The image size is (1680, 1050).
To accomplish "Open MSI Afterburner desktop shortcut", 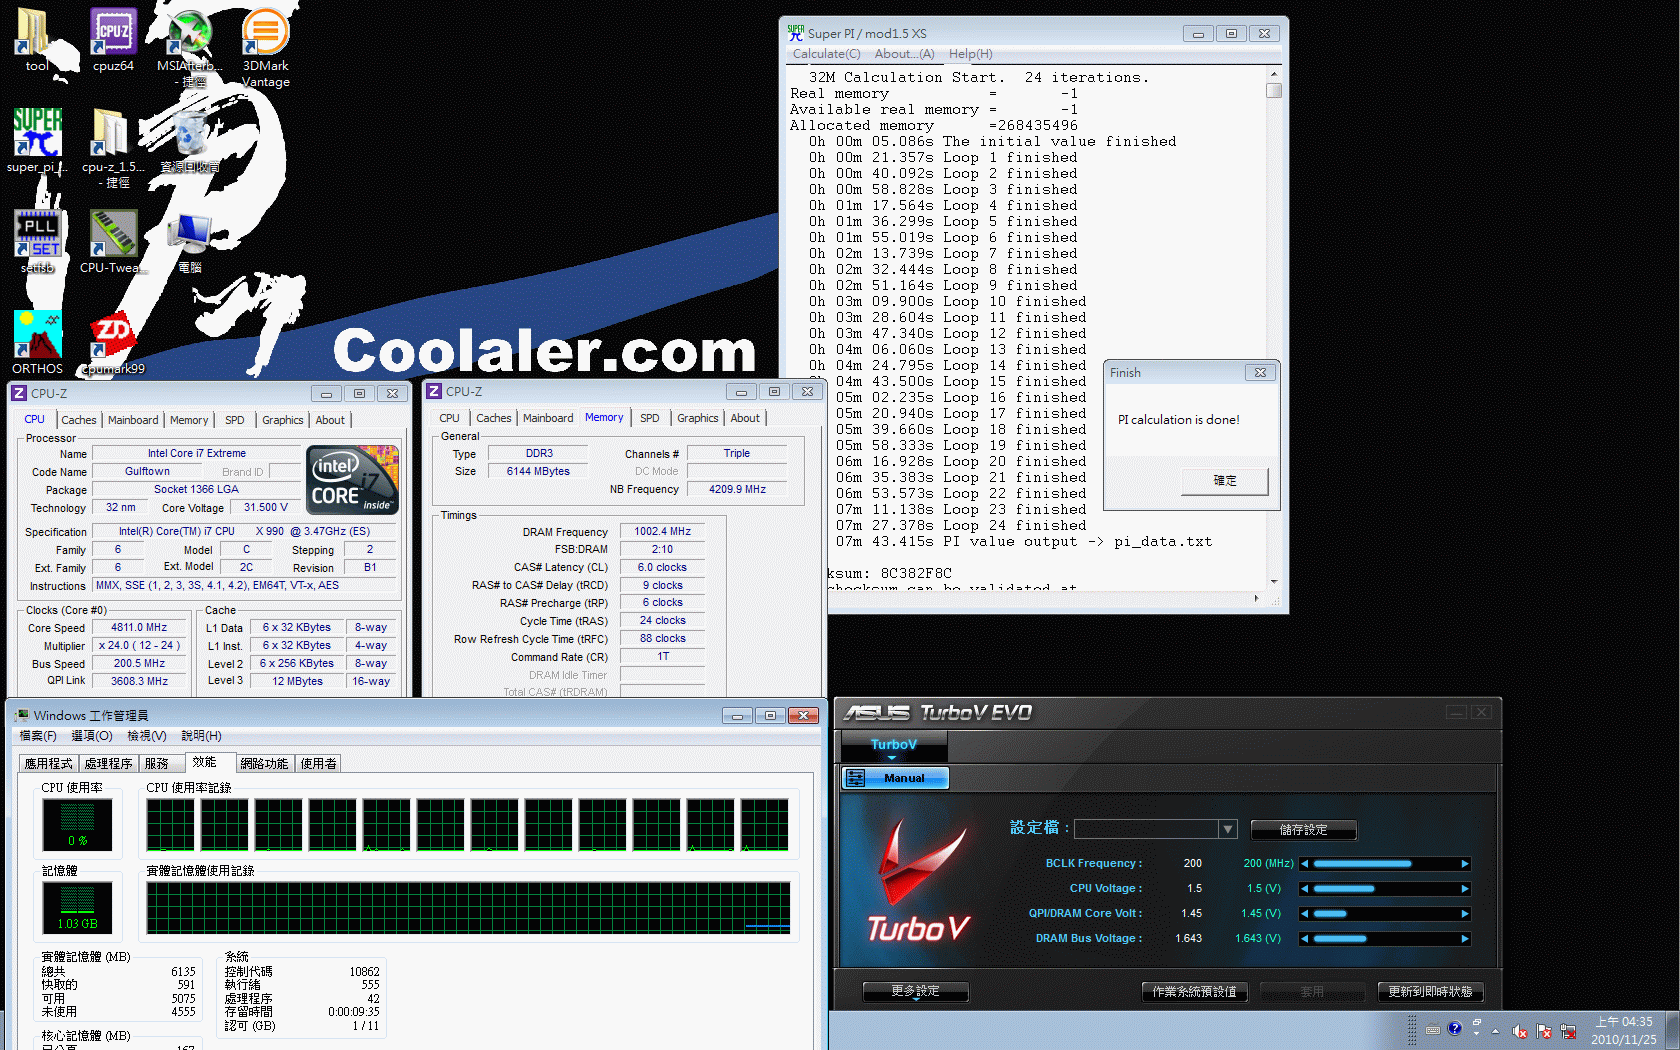I will coord(189,48).
